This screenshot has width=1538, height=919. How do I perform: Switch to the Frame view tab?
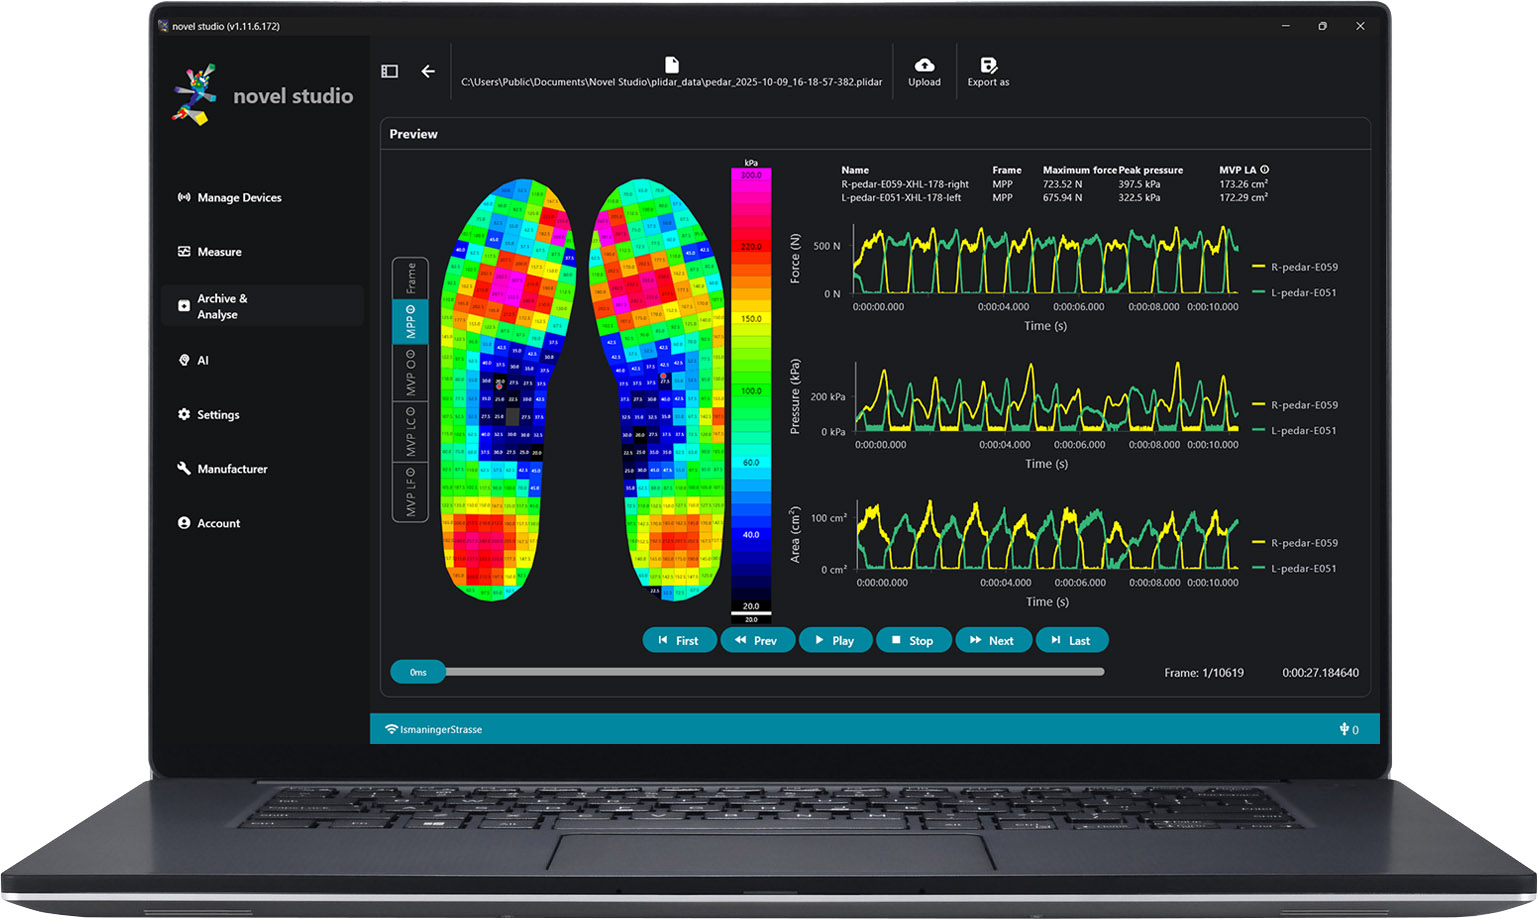coord(411,278)
